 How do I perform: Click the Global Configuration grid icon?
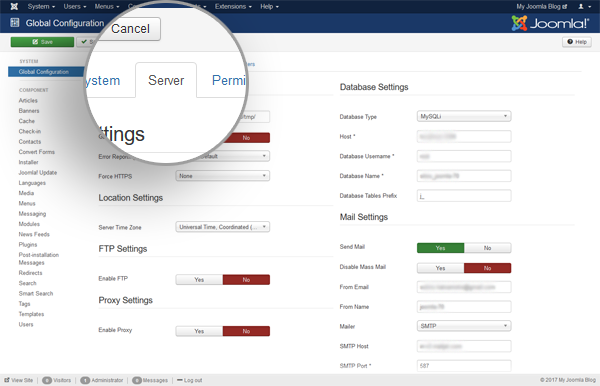click(x=15, y=23)
